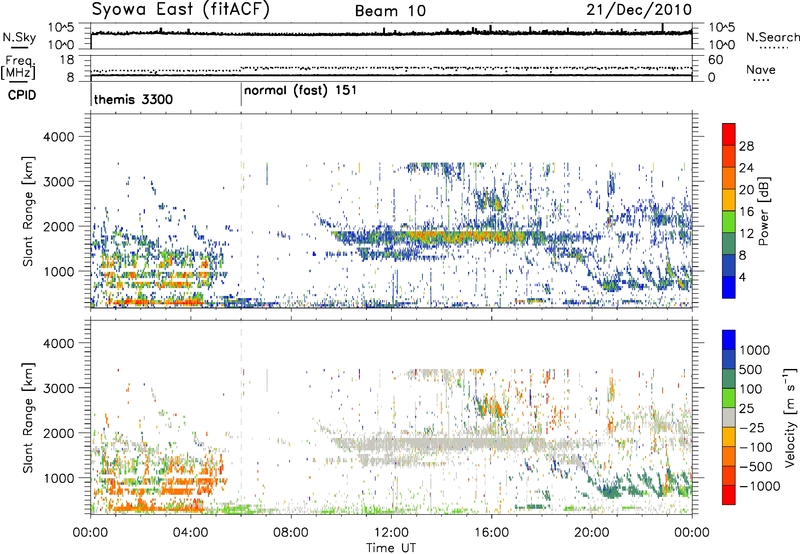Click the power scale value '16'
This screenshot has height=554, width=800.
point(746,212)
